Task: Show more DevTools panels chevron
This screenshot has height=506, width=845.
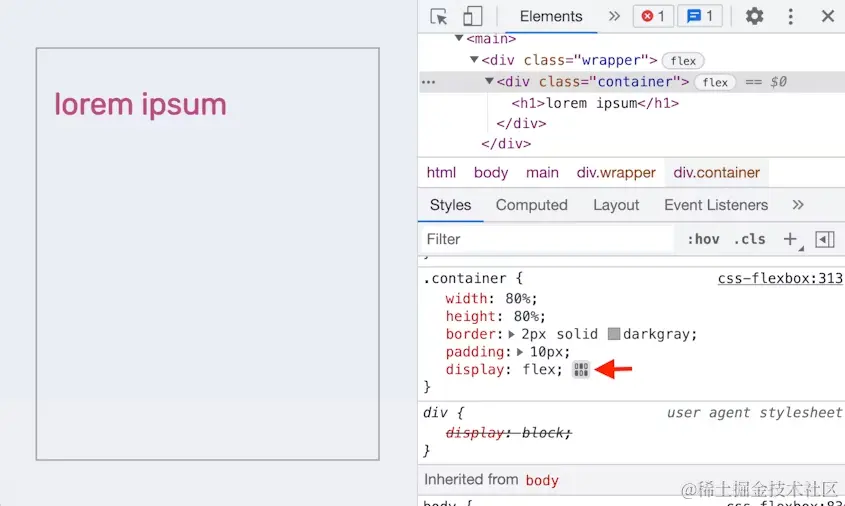Action: click(x=614, y=16)
